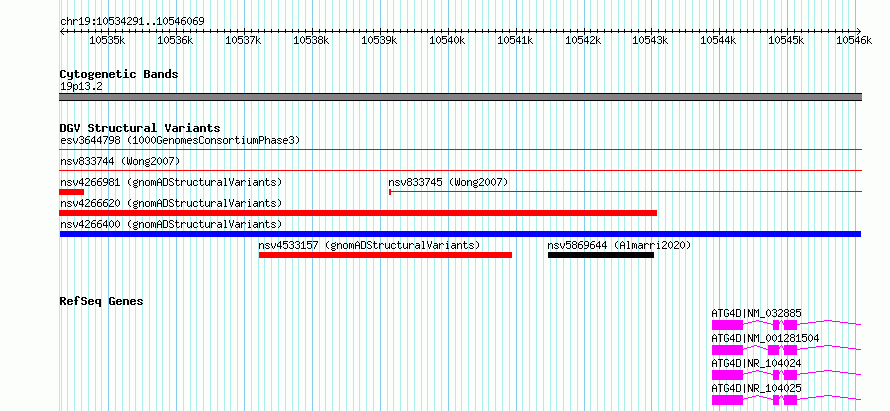Click the short red nsv4266981 variant bar

click(72, 192)
